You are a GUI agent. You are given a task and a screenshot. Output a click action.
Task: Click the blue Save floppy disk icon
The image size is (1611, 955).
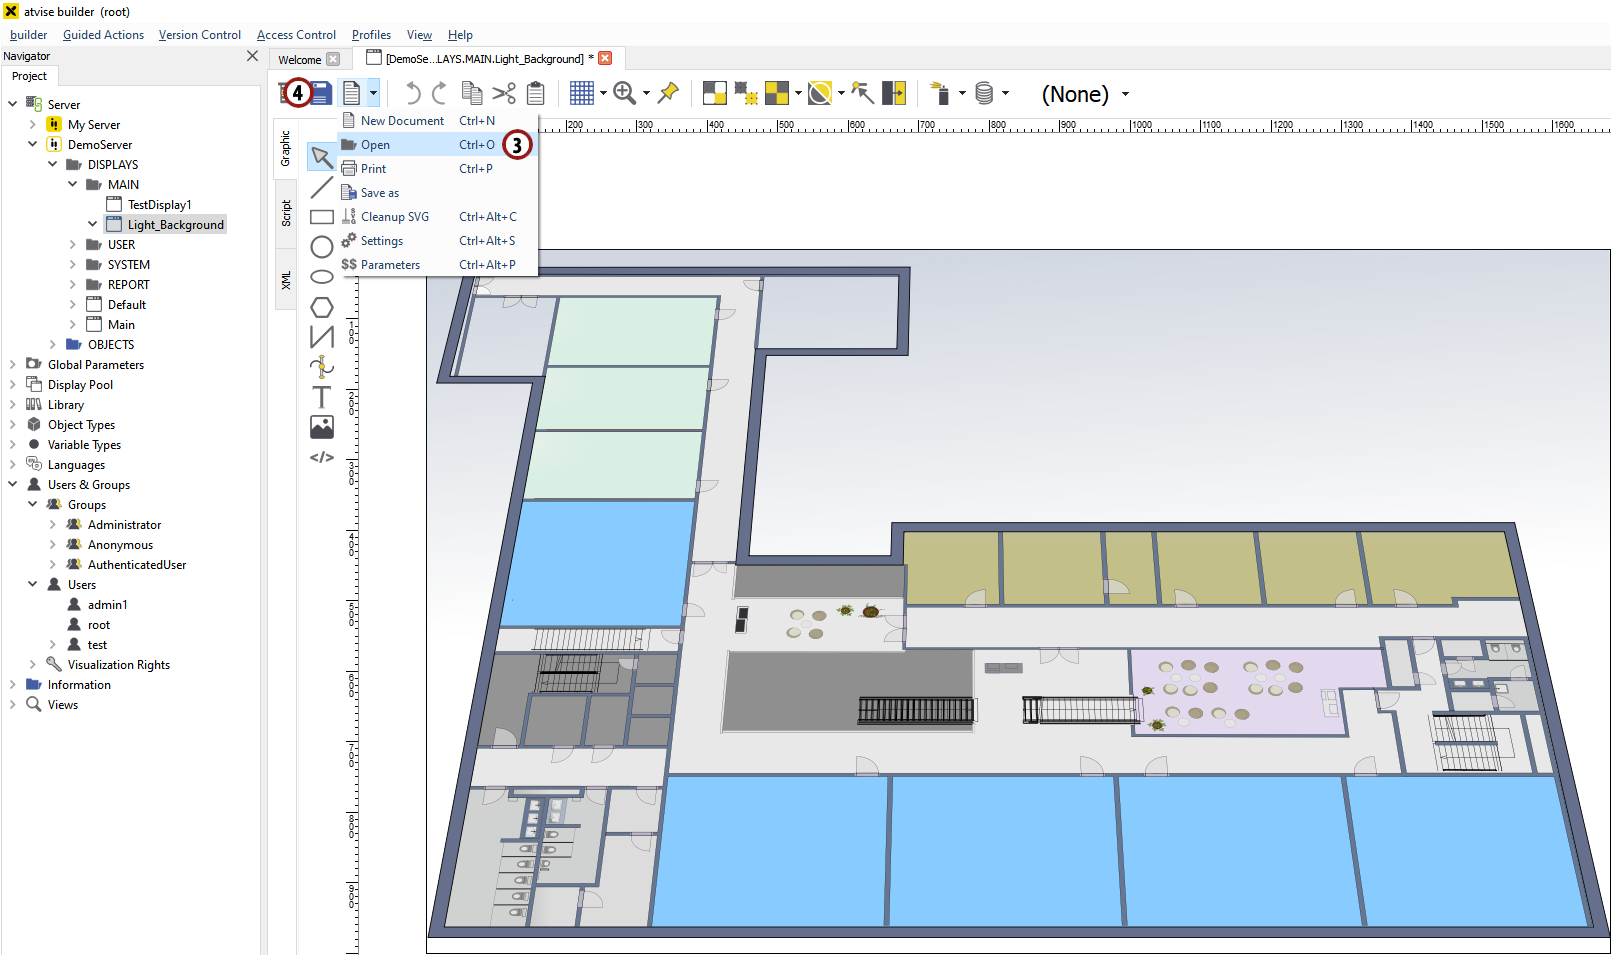321,94
